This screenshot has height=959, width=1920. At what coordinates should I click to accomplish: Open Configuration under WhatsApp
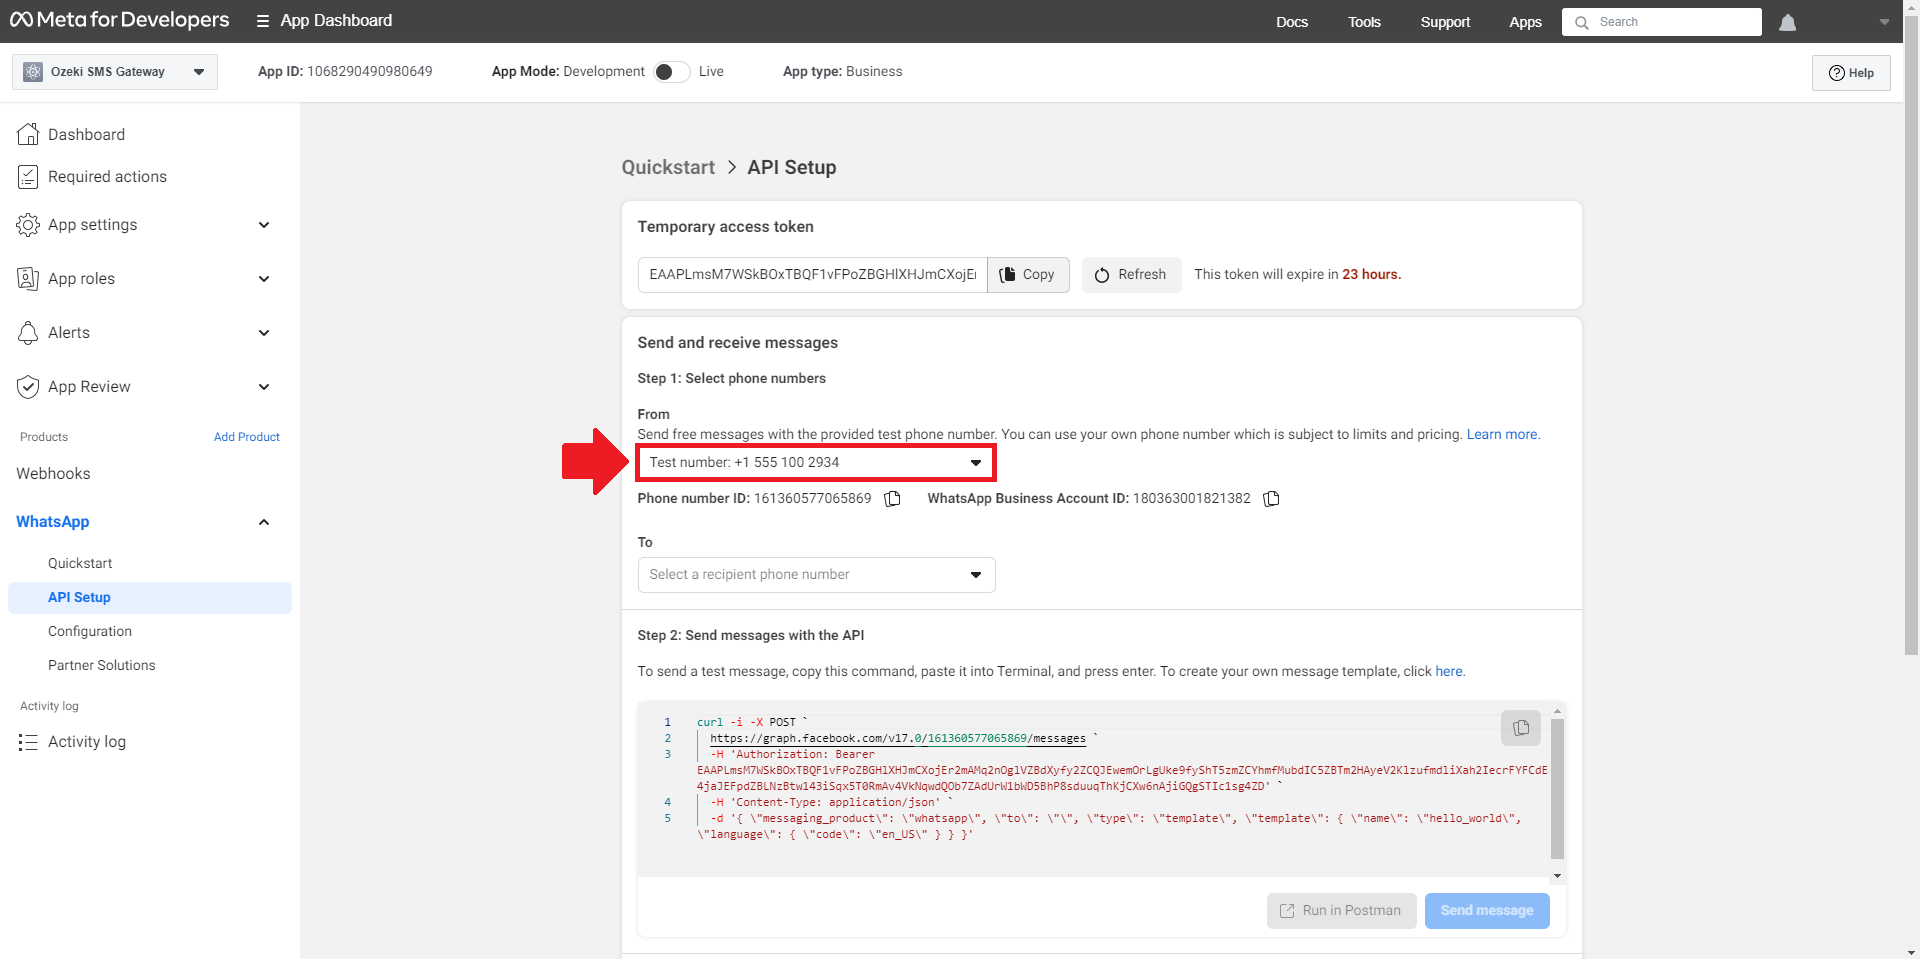[x=90, y=632]
